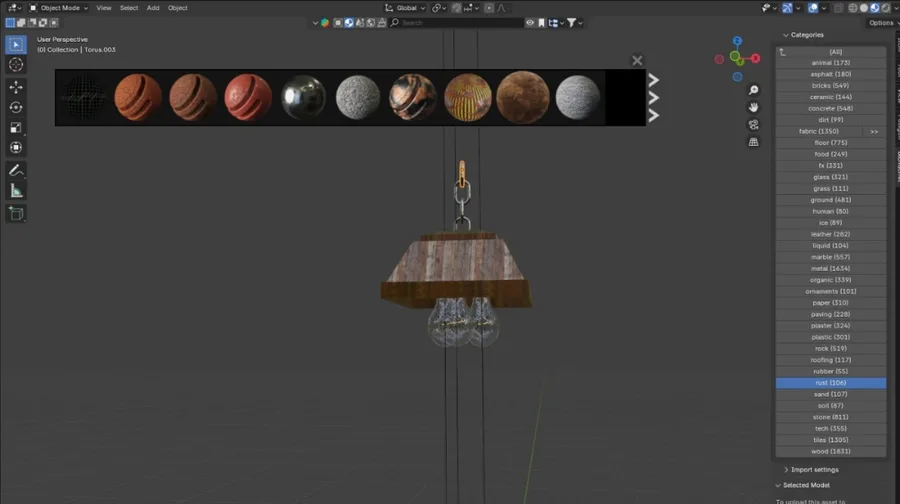Select the Move tool
This screenshot has height=504, width=900.
coord(15,87)
